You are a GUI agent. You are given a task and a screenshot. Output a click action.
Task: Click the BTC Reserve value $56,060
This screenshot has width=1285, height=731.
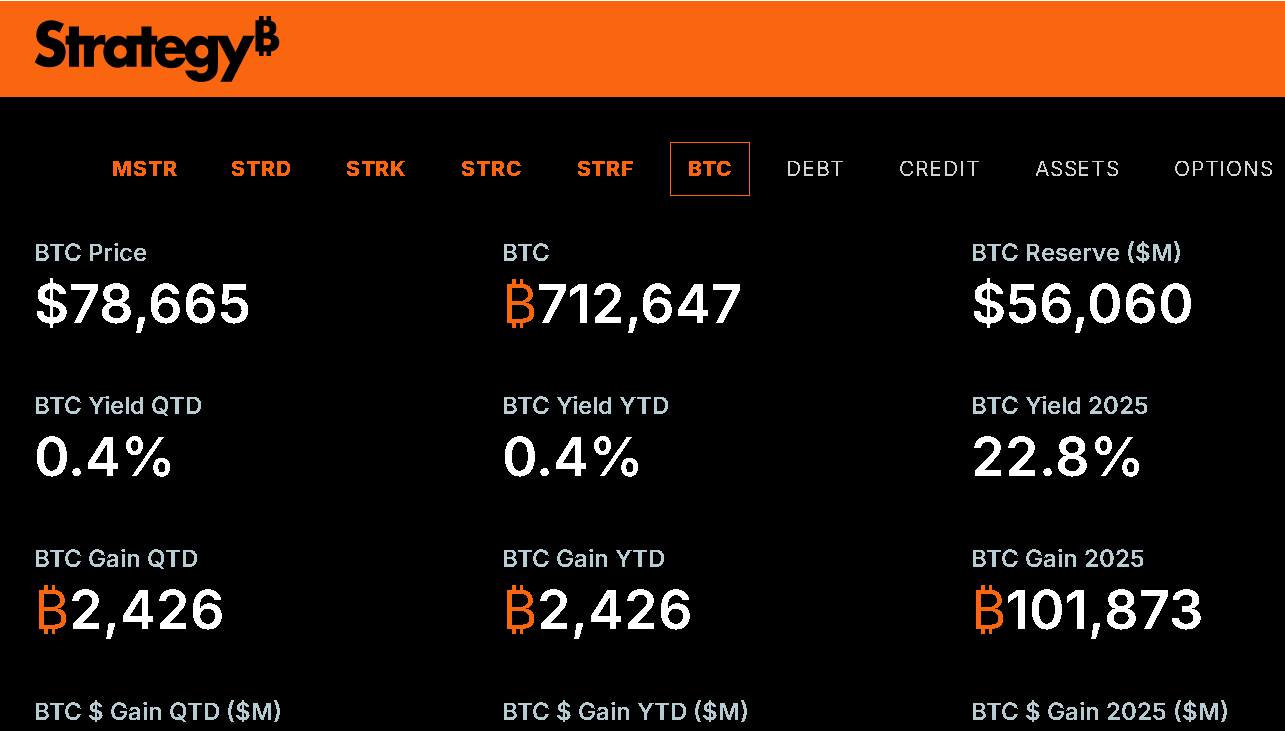(x=1082, y=304)
